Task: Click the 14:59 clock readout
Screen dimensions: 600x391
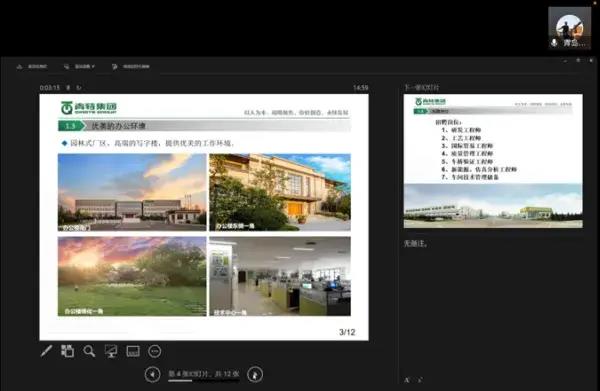Action: click(360, 88)
